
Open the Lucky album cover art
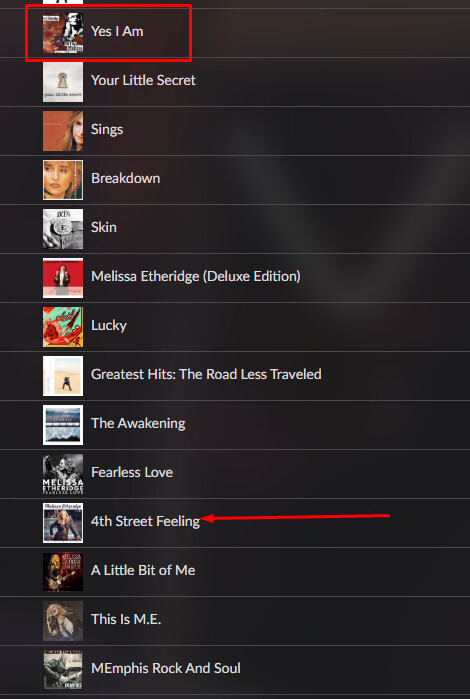coord(63,327)
